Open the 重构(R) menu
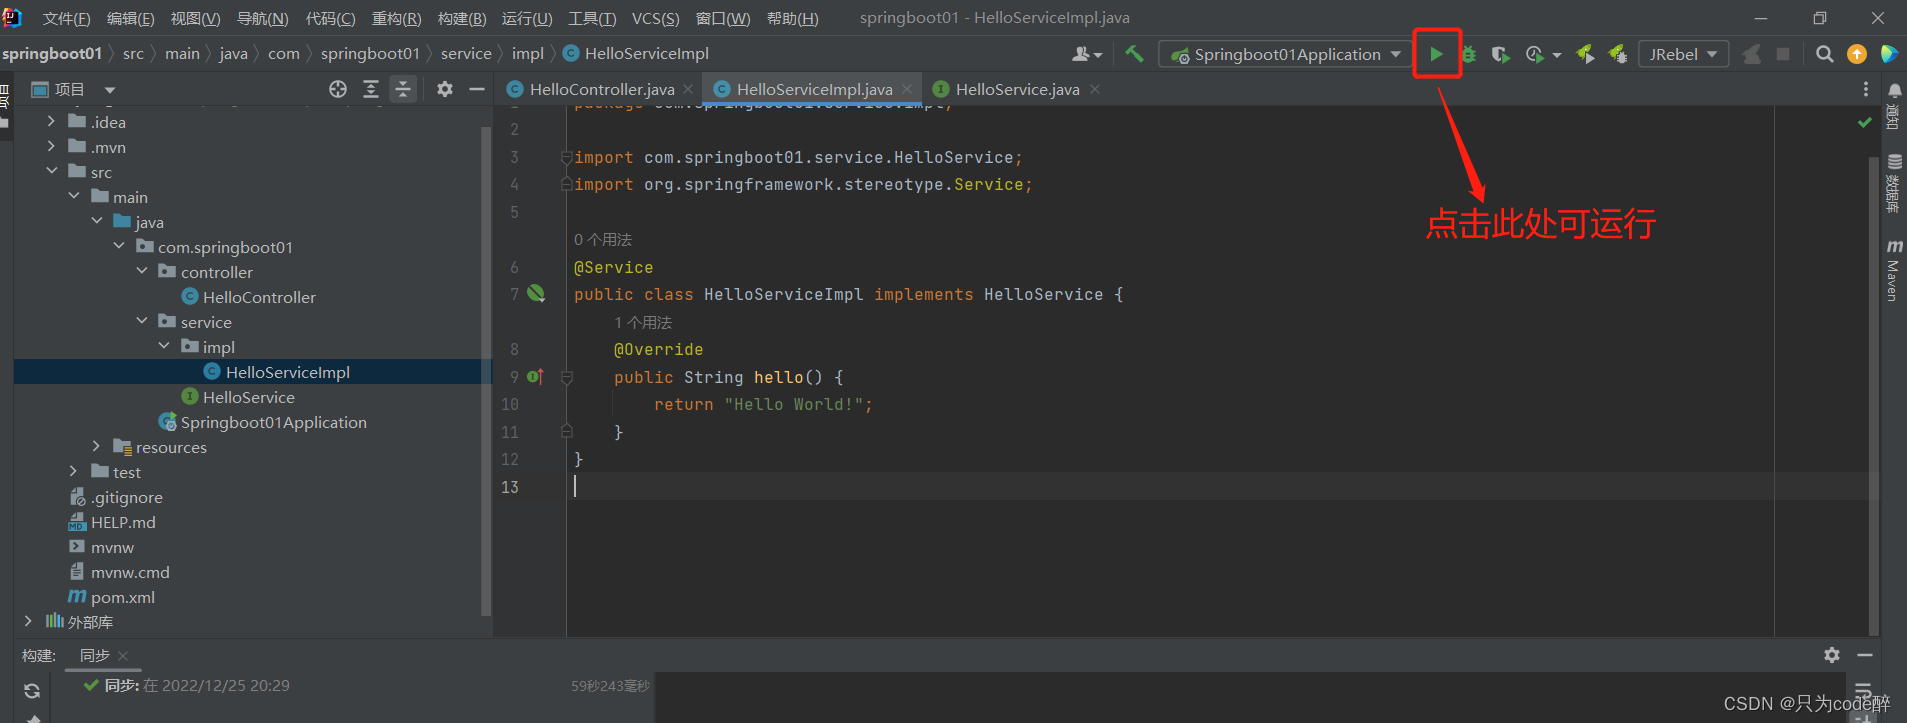The height and width of the screenshot is (723, 1907). [x=396, y=18]
